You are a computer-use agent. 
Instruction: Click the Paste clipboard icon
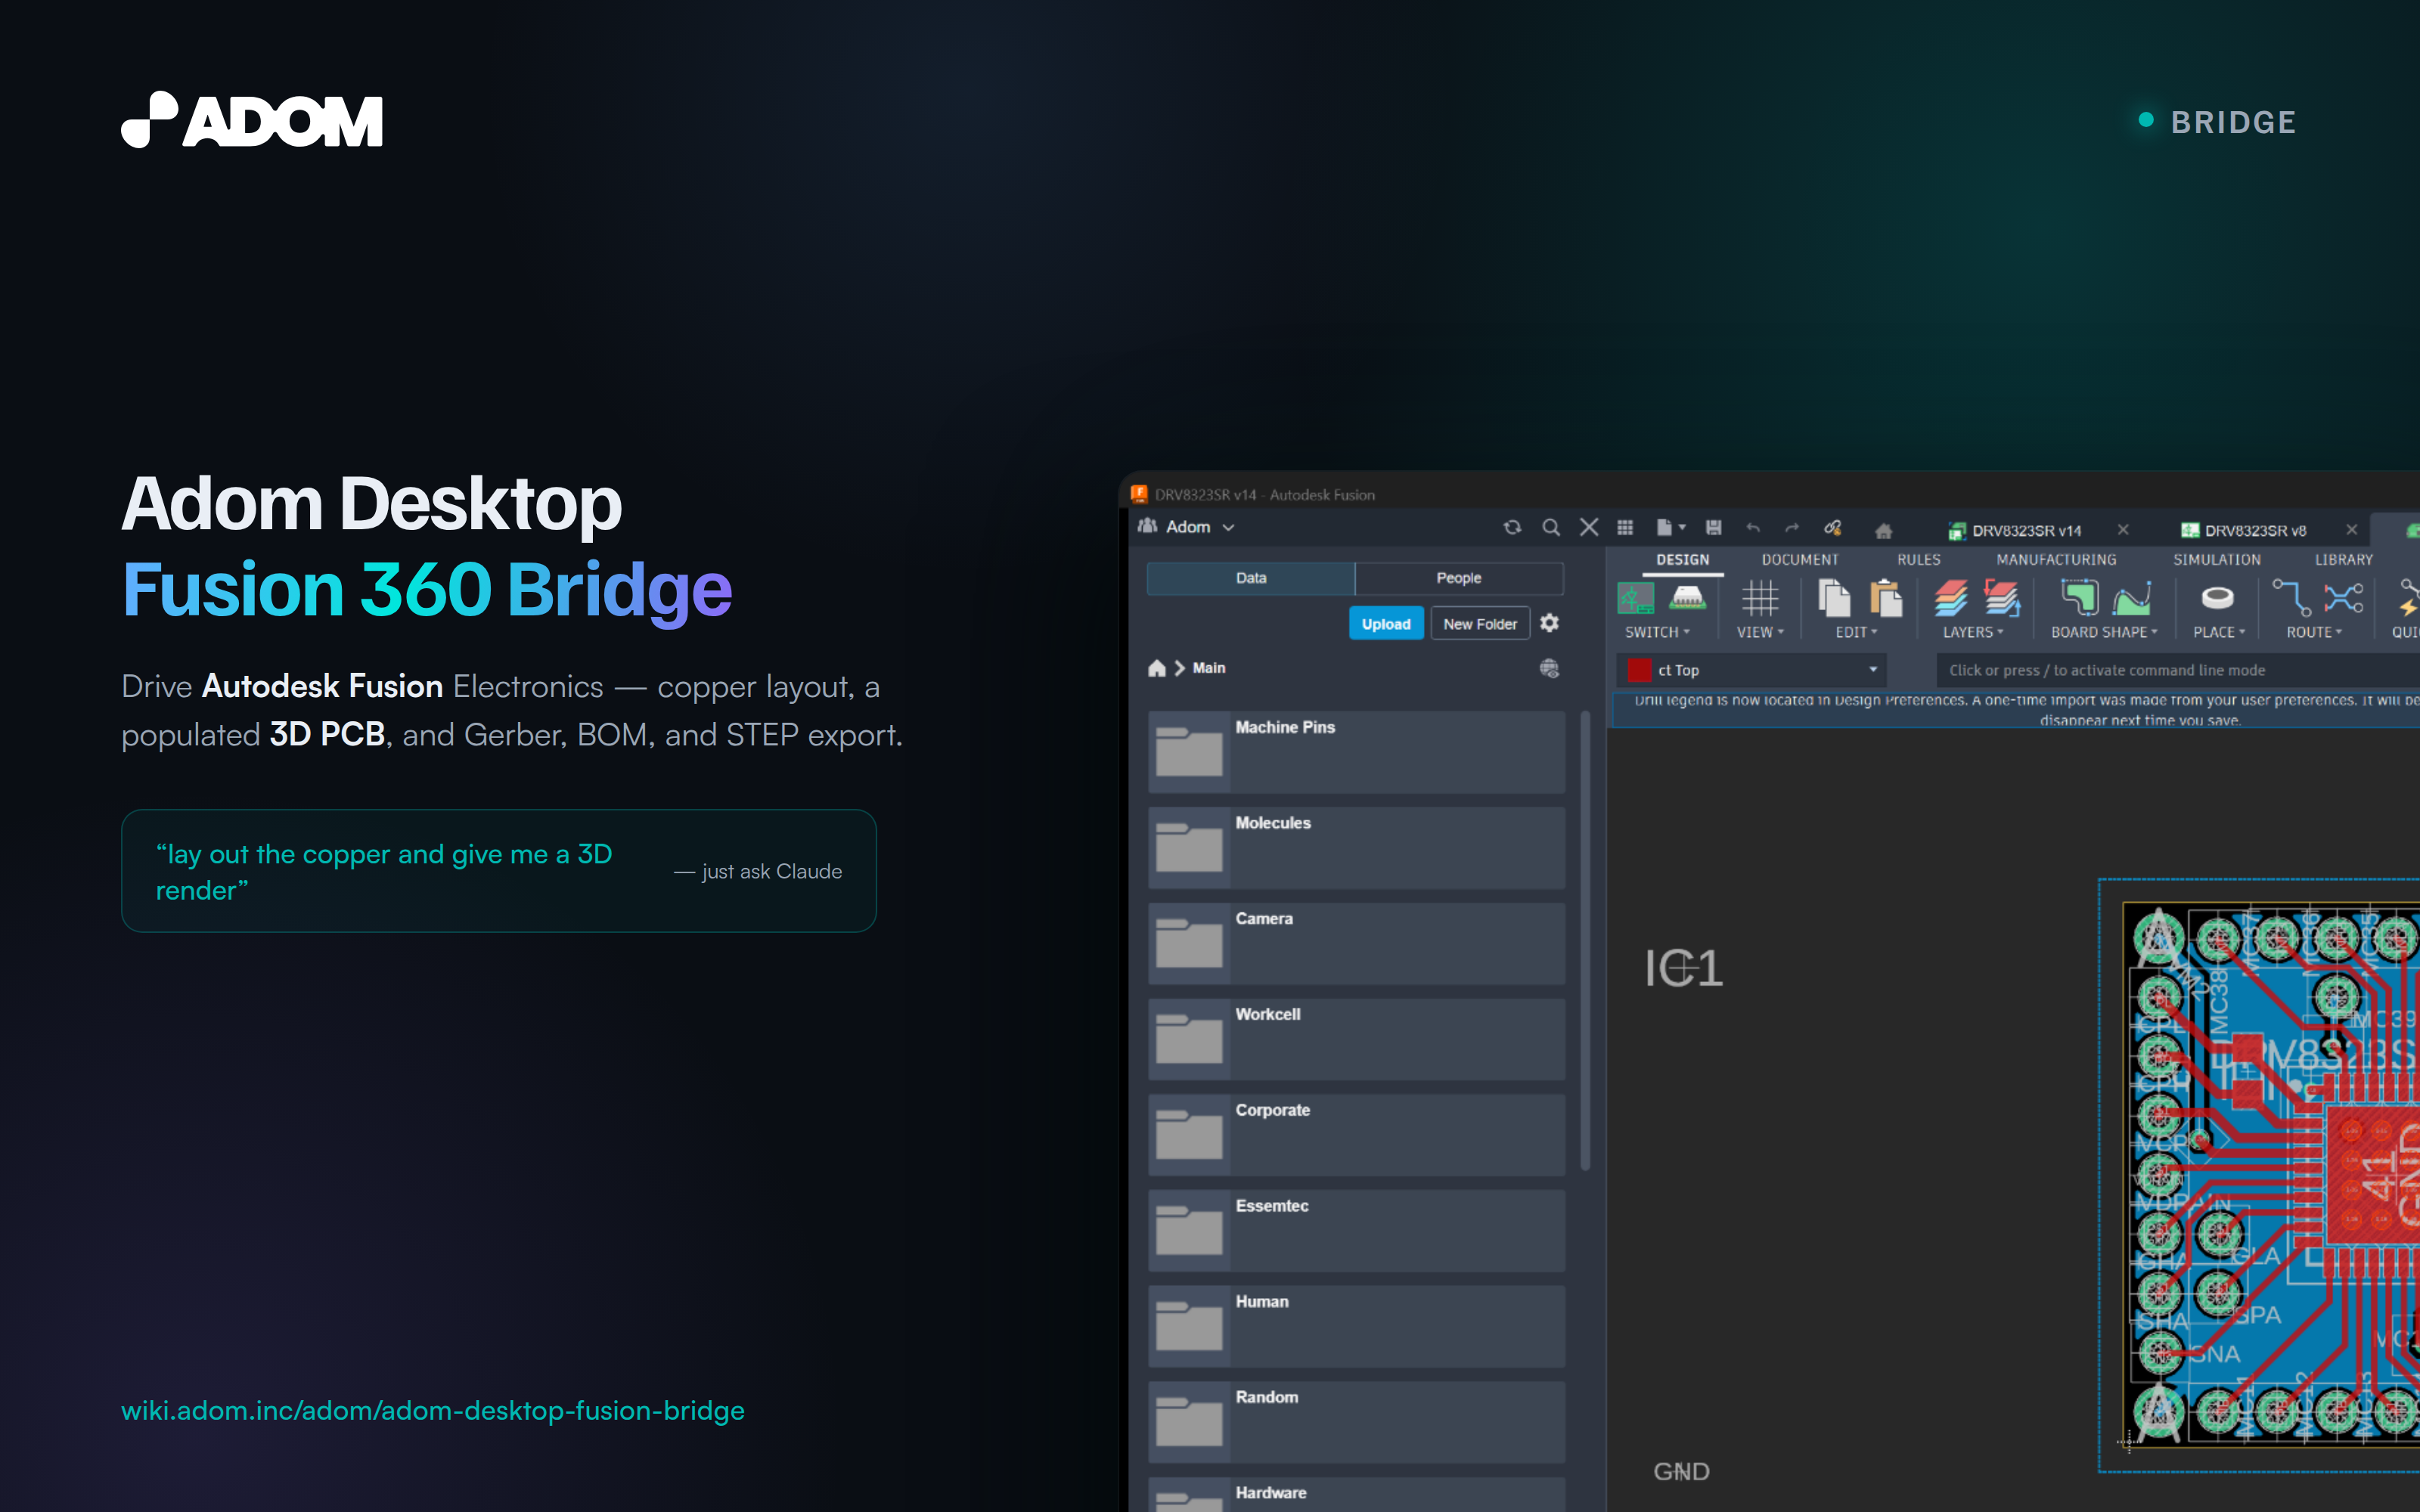pyautogui.click(x=1886, y=598)
